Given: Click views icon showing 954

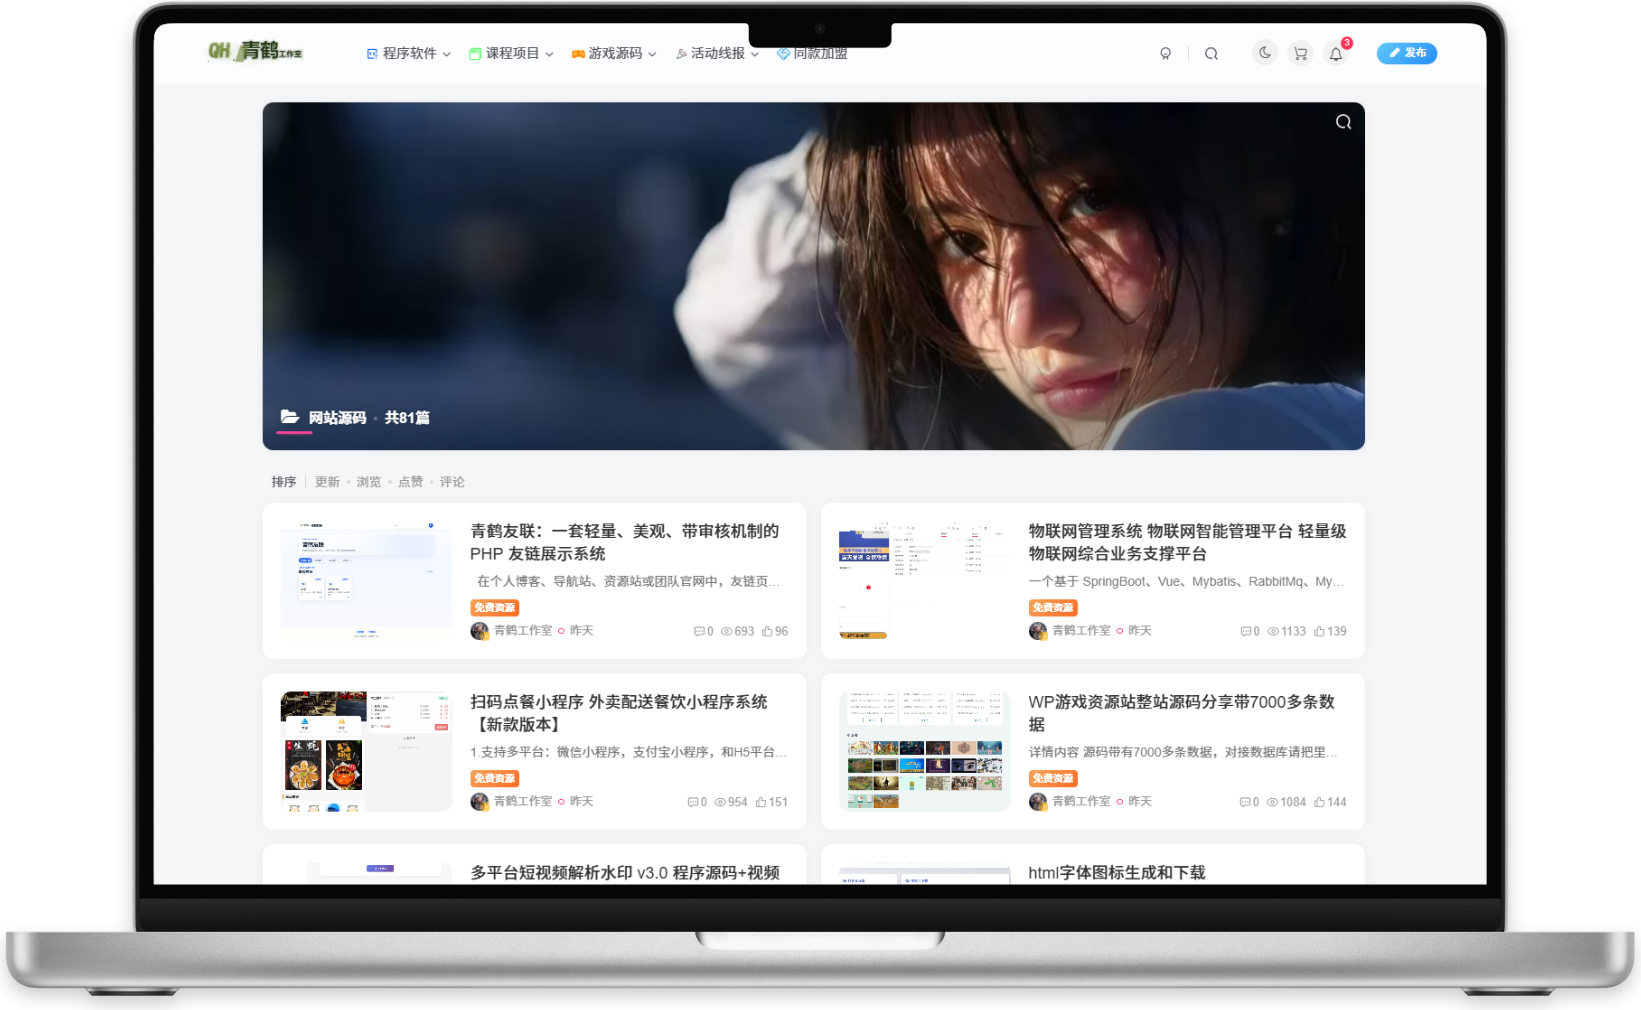Looking at the screenshot, I should click(x=720, y=803).
